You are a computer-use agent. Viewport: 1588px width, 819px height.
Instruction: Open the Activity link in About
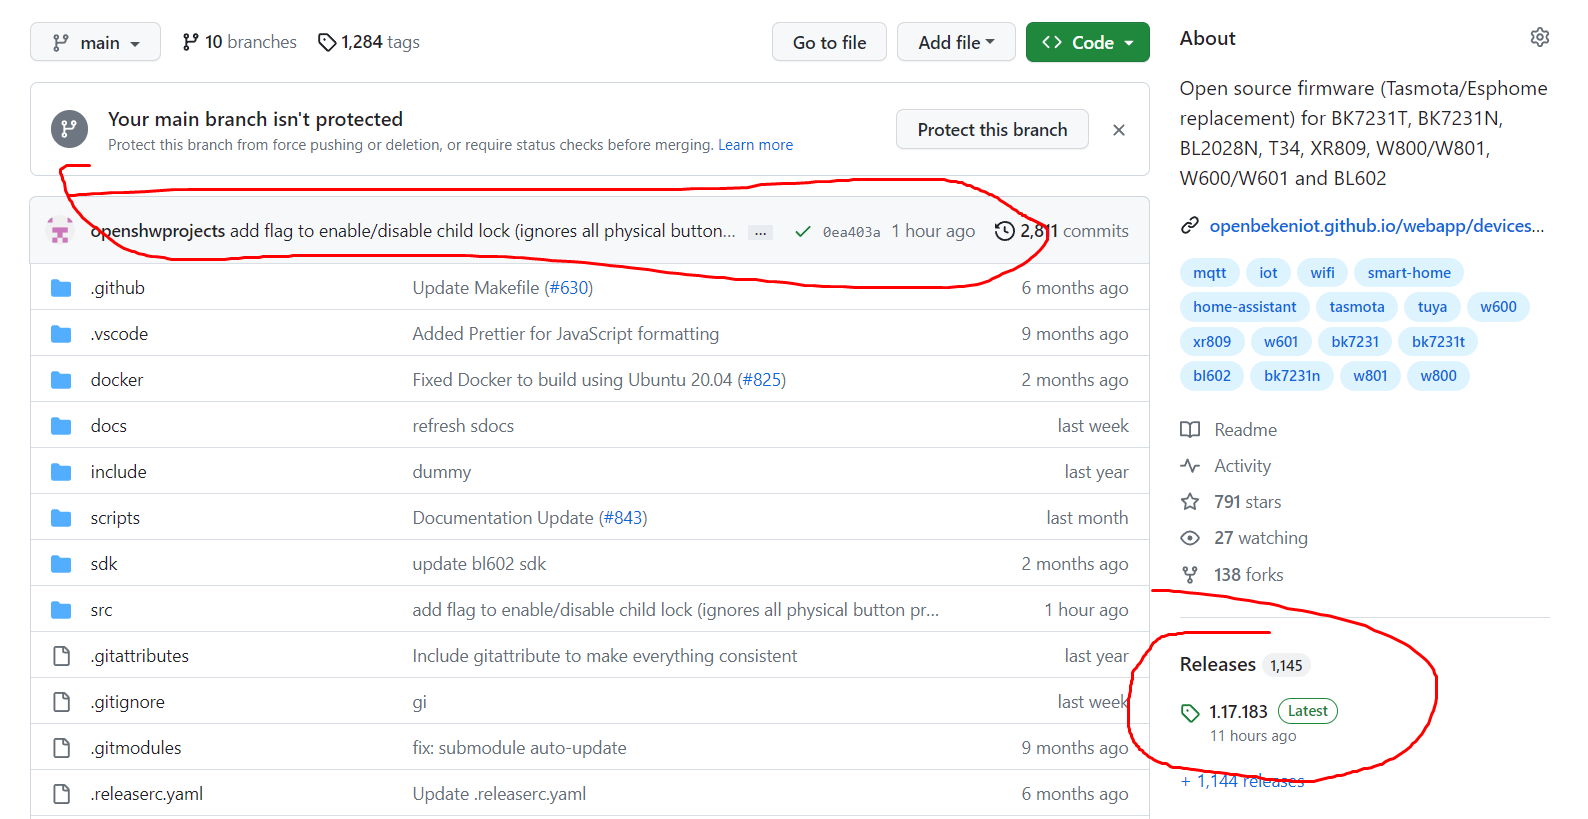1242,466
